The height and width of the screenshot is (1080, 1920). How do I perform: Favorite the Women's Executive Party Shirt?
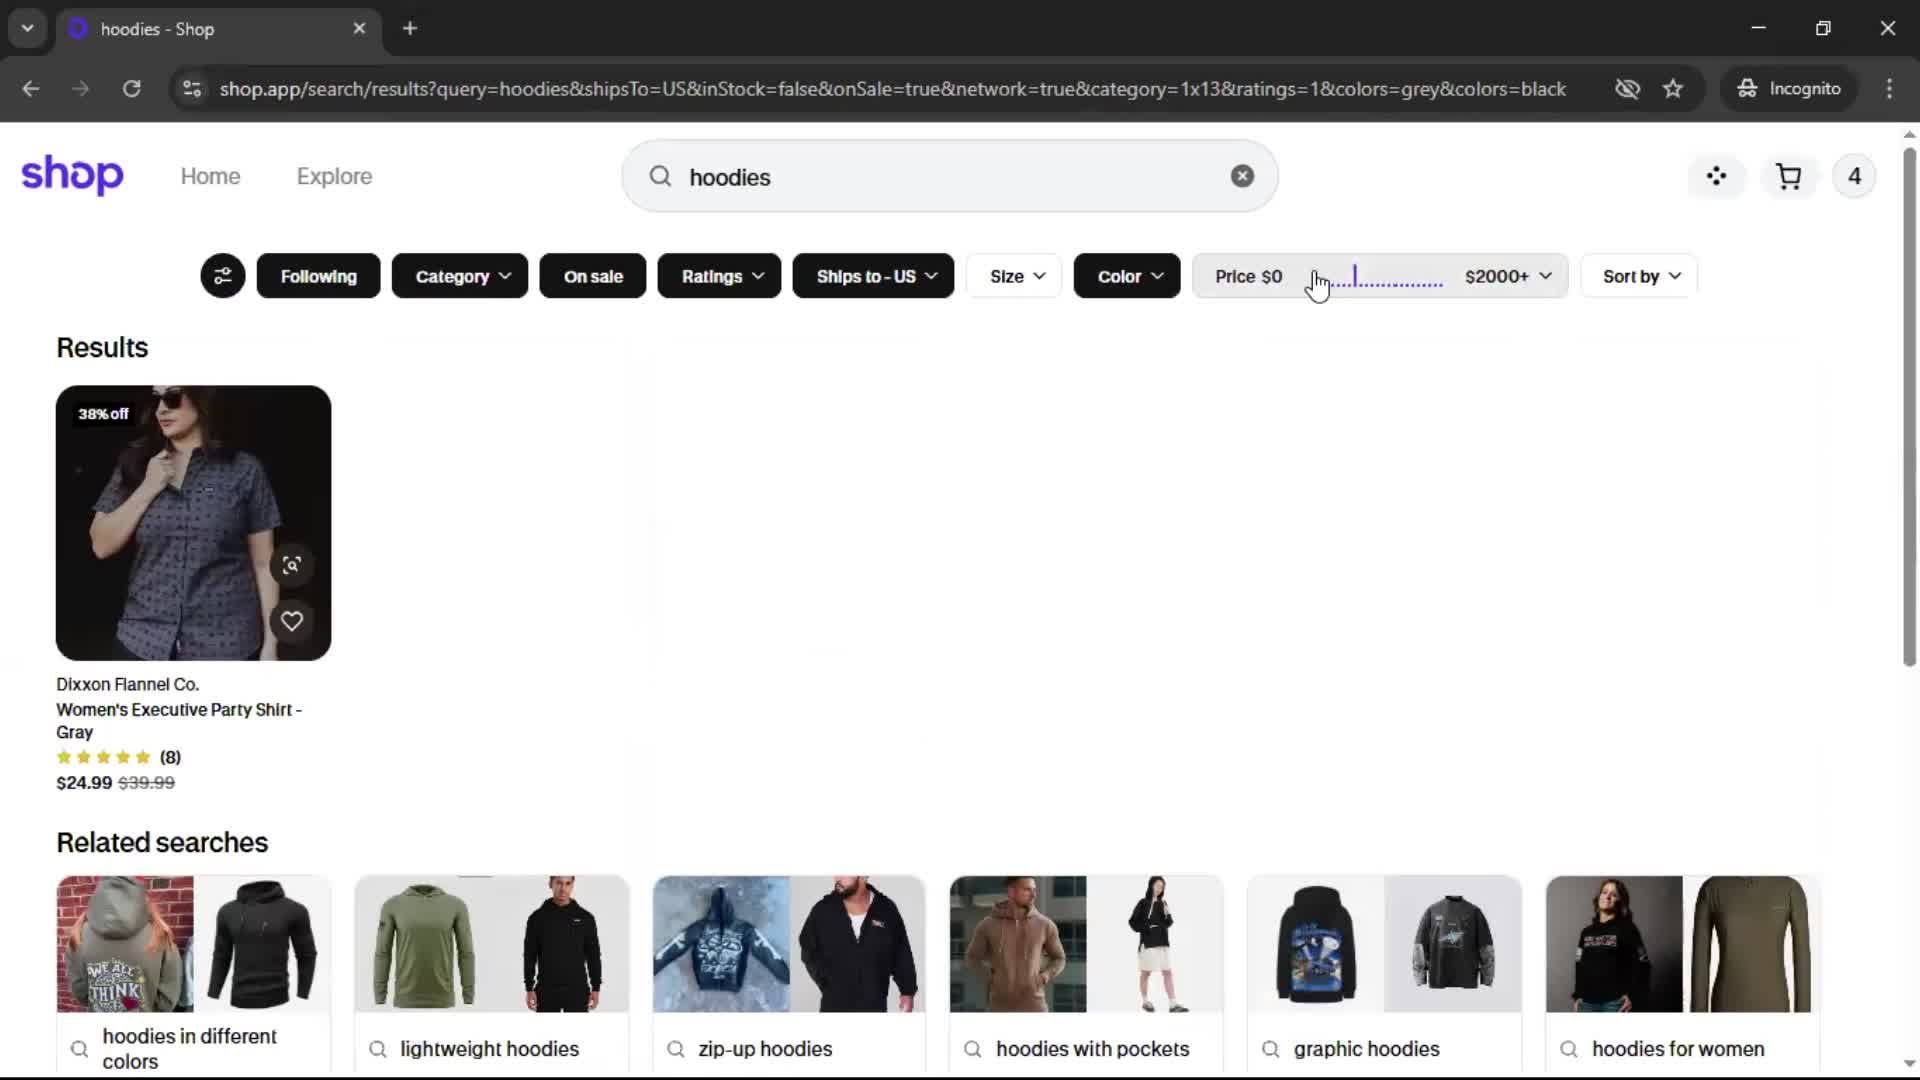point(291,621)
